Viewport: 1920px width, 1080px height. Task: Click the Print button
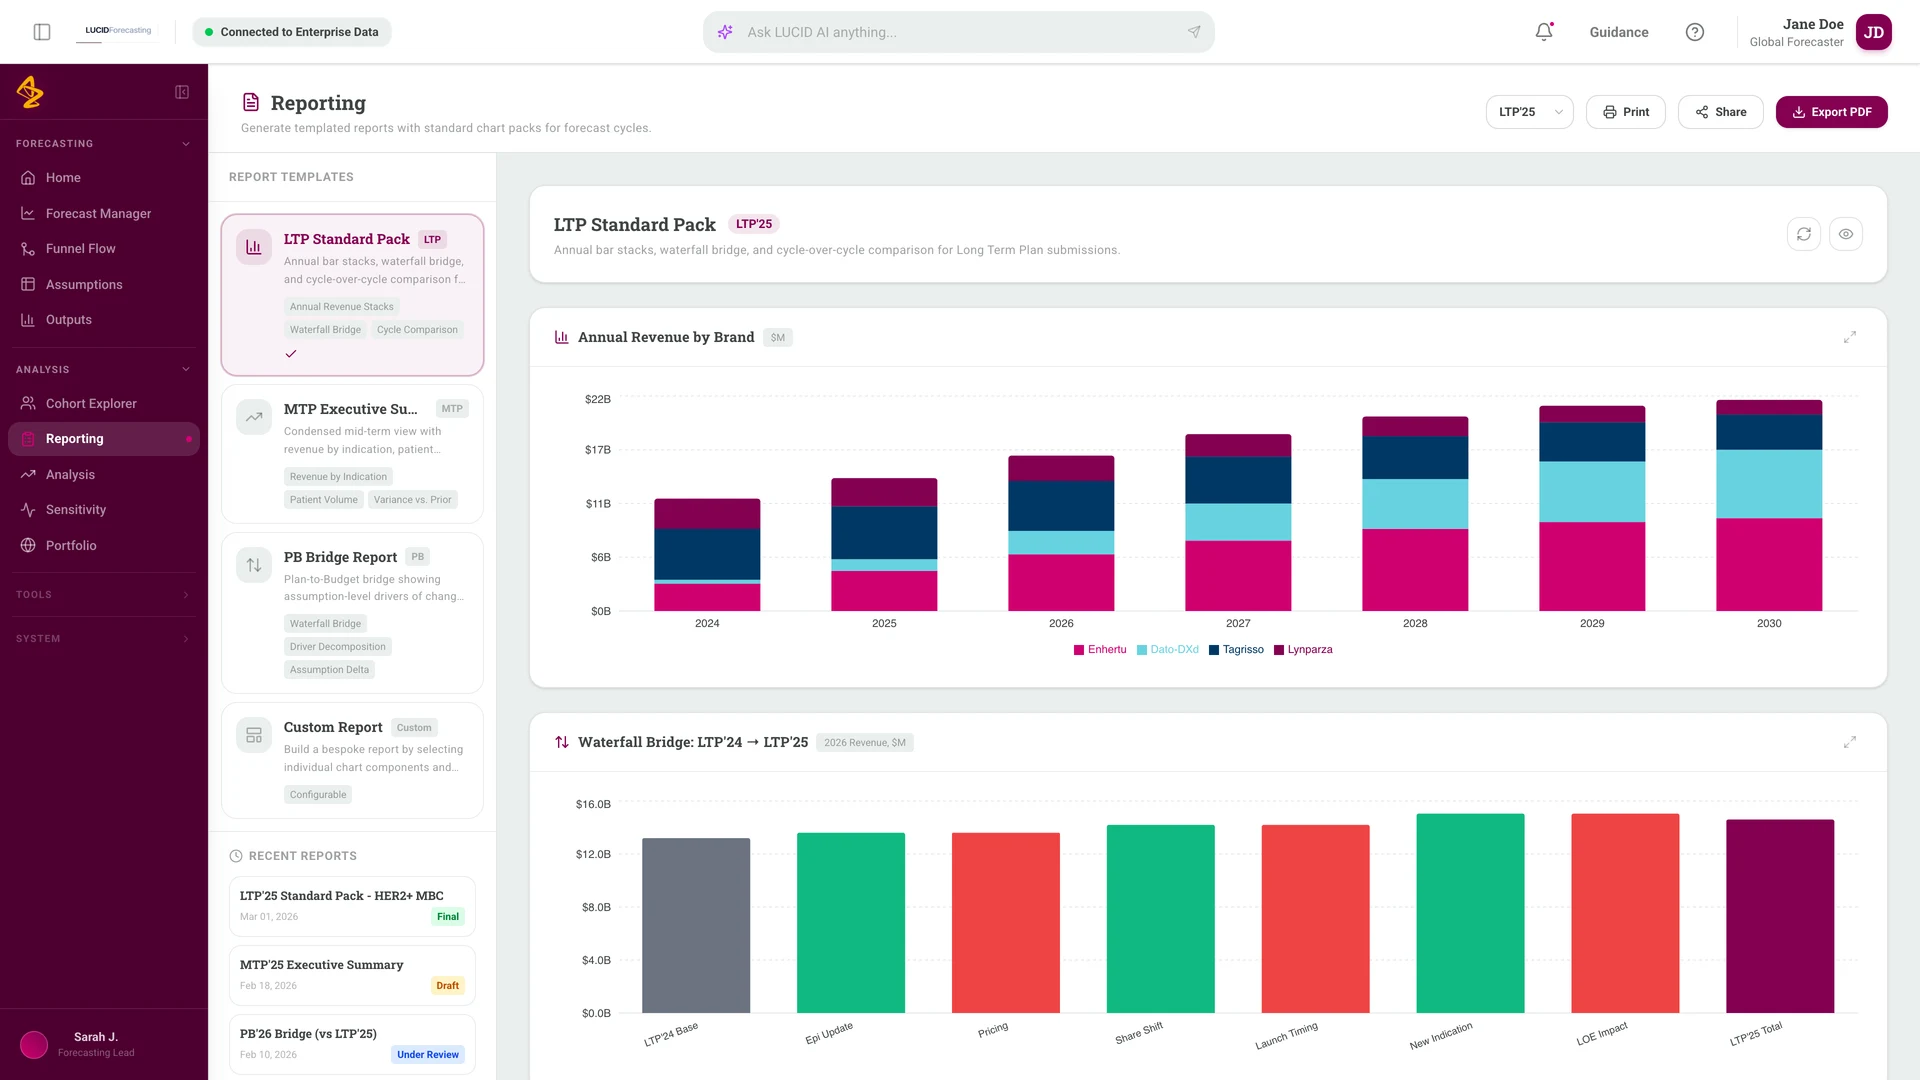1625,112
